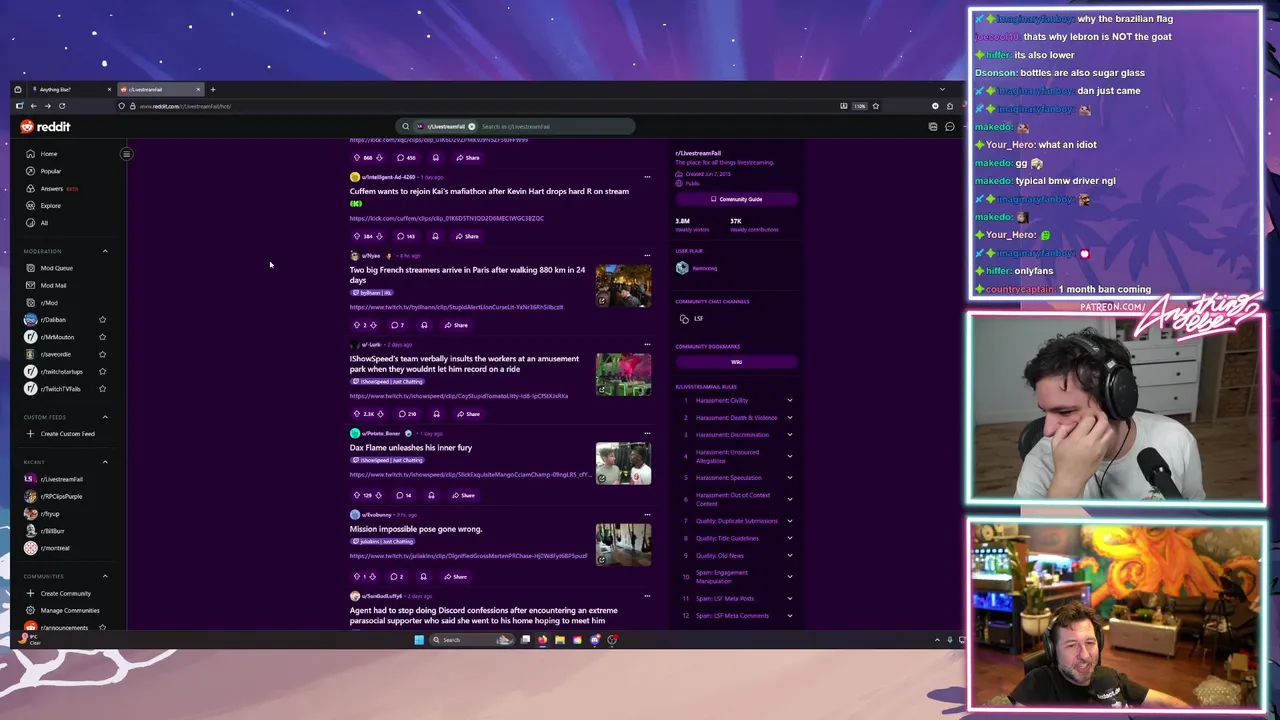This screenshot has height=720, width=1280.
Task: Open the icon left of chat in header
Action: pyautogui.click(x=933, y=127)
